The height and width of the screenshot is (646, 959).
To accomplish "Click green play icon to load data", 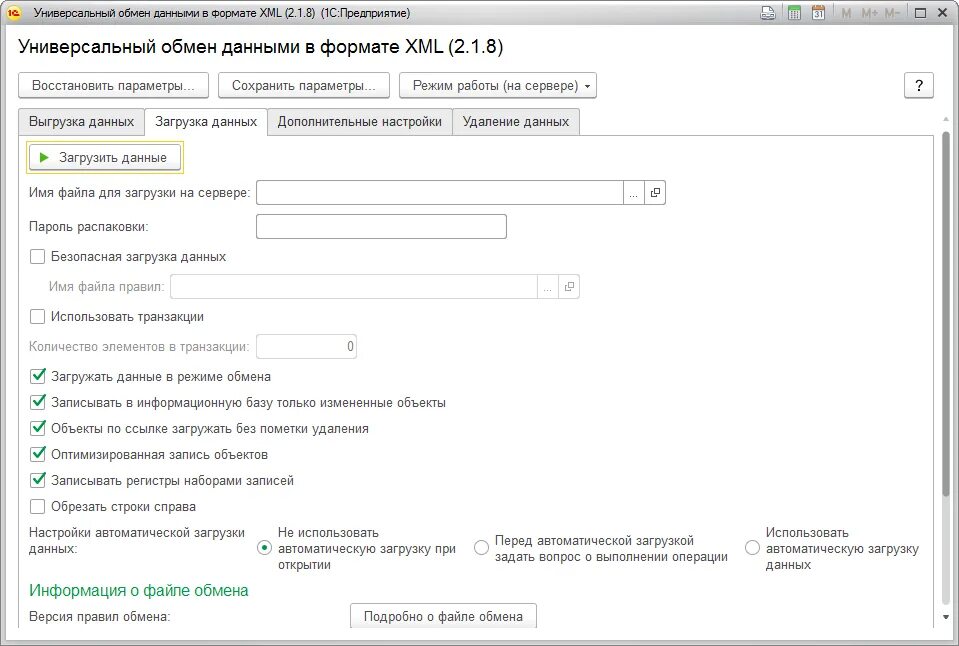I will click(43, 158).
